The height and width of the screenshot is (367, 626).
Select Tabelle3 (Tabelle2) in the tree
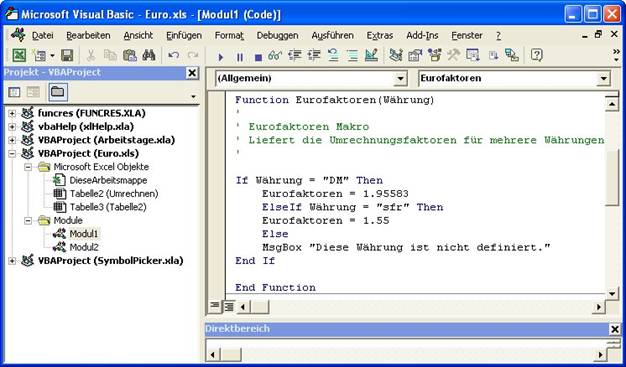point(108,207)
